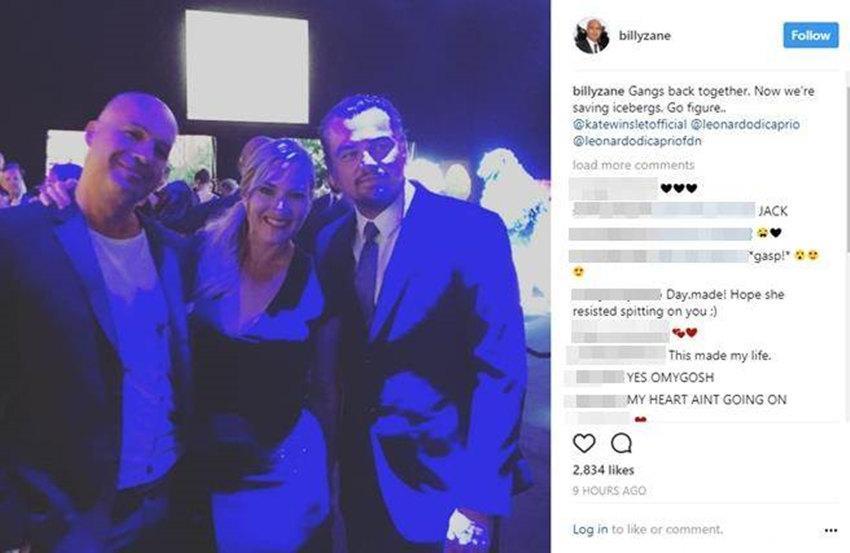Click the speech bubble comment icon
The height and width of the screenshot is (553, 850).
[621, 443]
